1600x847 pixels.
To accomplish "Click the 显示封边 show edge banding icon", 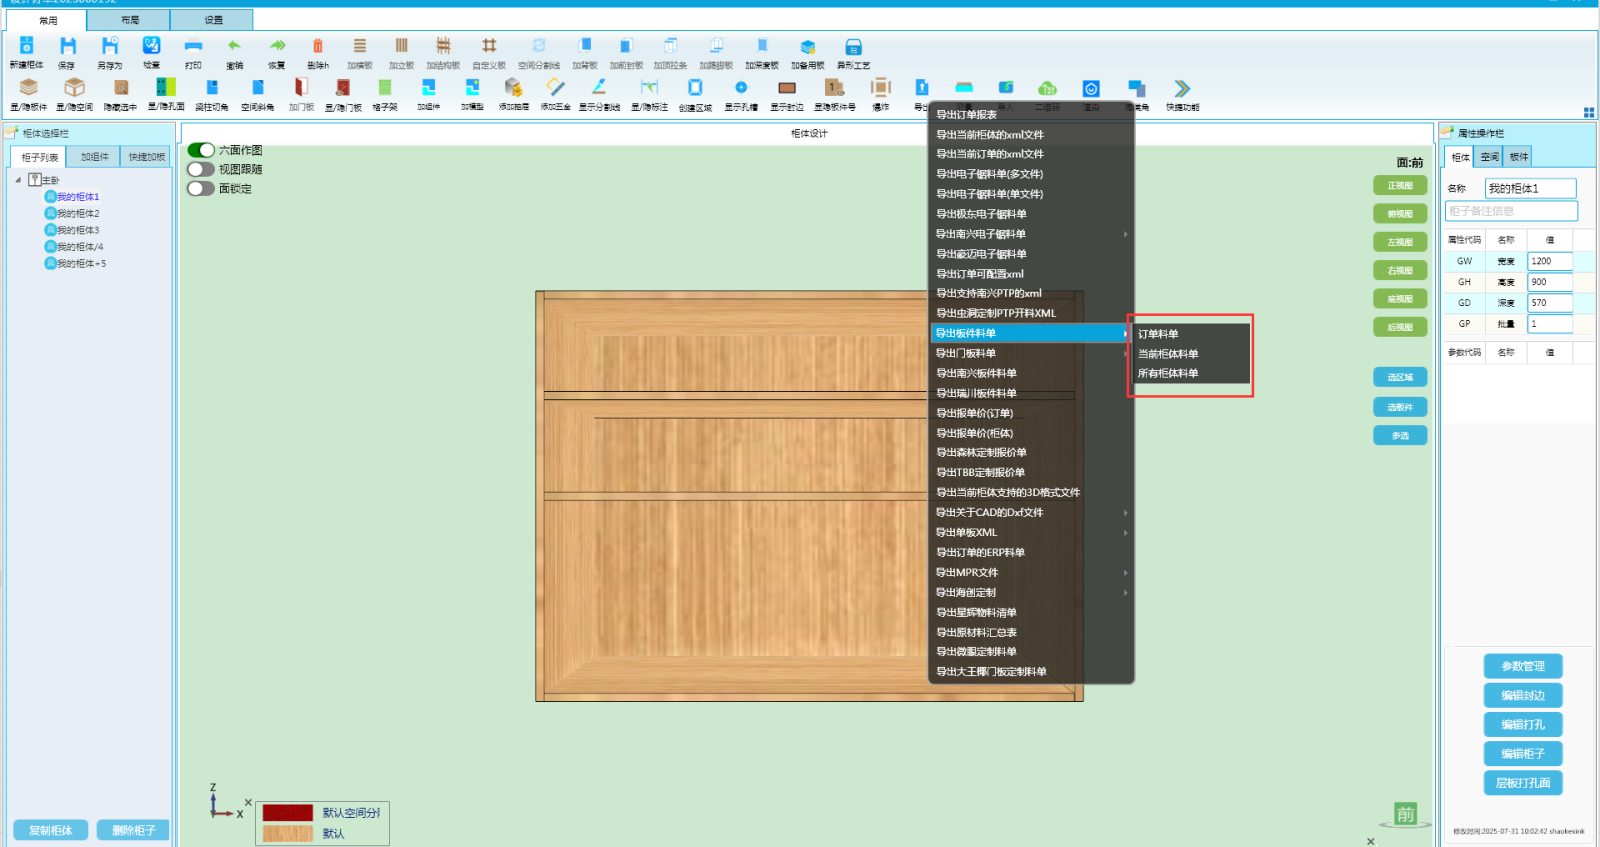I will tap(787, 88).
